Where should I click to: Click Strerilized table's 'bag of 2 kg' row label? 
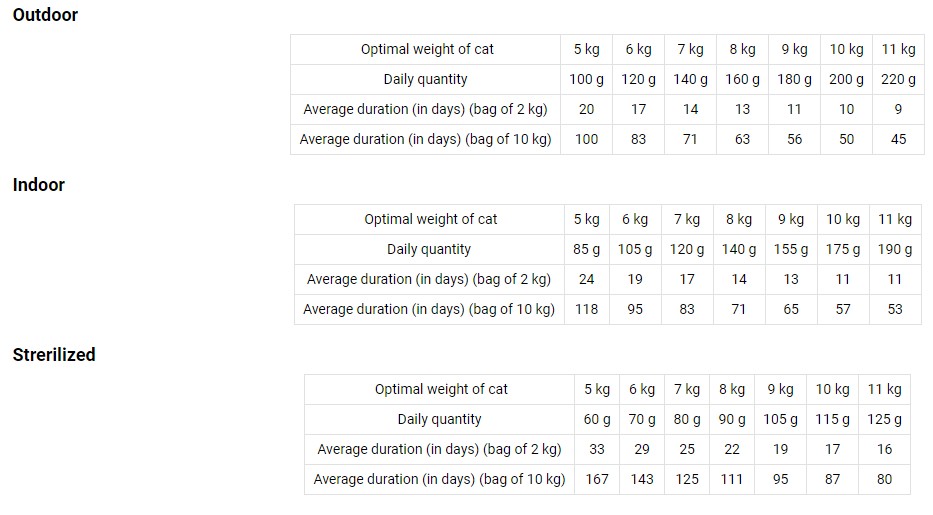[439, 449]
